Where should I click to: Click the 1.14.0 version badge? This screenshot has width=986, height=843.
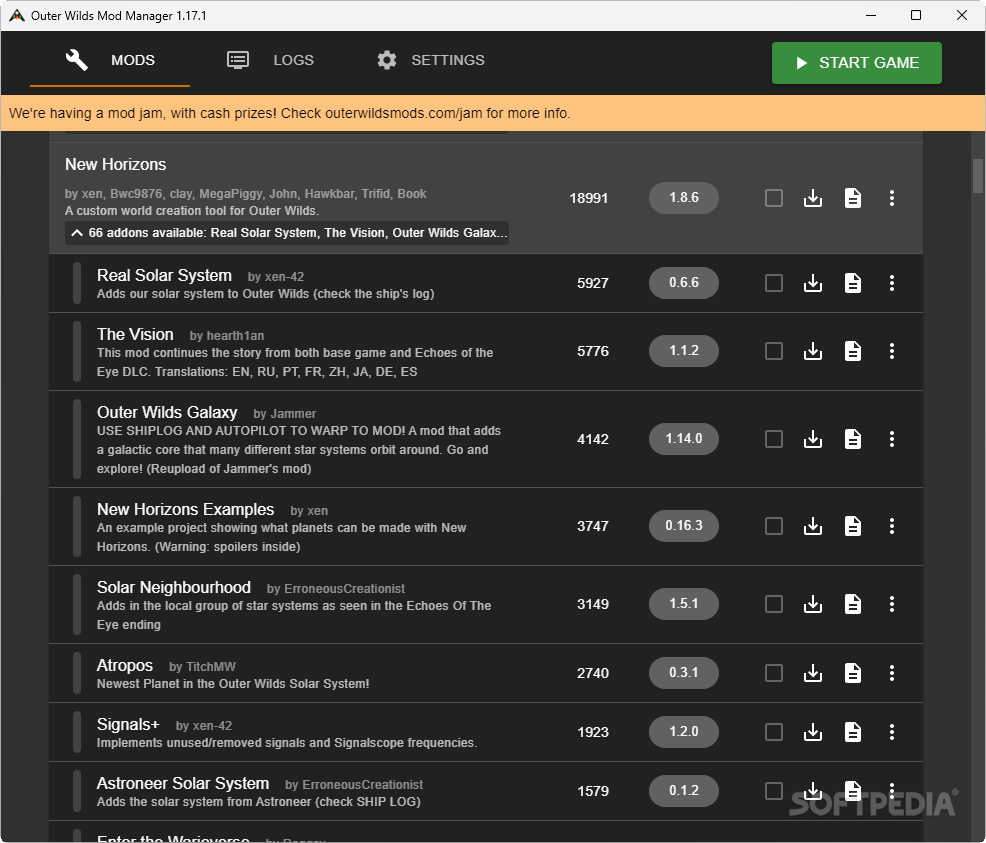click(x=684, y=438)
